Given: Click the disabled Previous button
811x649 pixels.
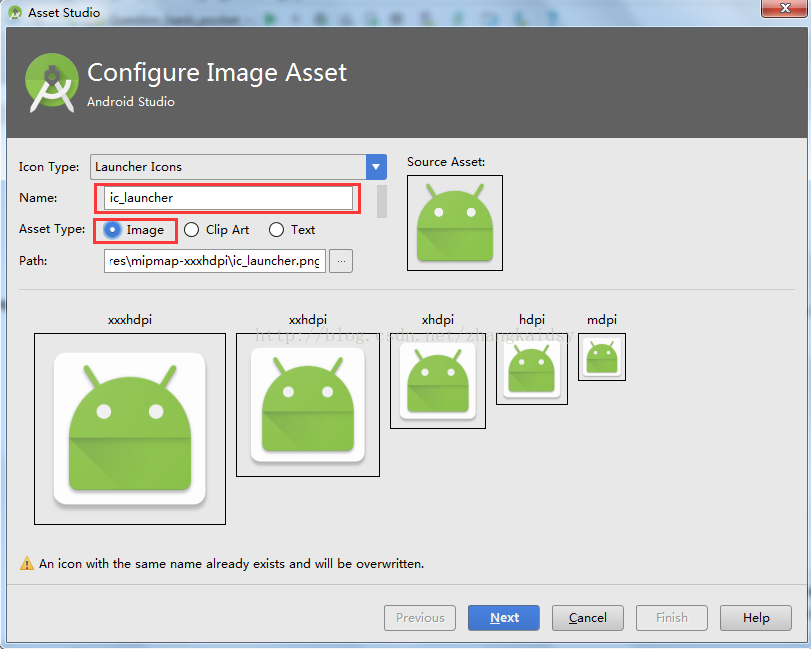Looking at the screenshot, I should [420, 618].
